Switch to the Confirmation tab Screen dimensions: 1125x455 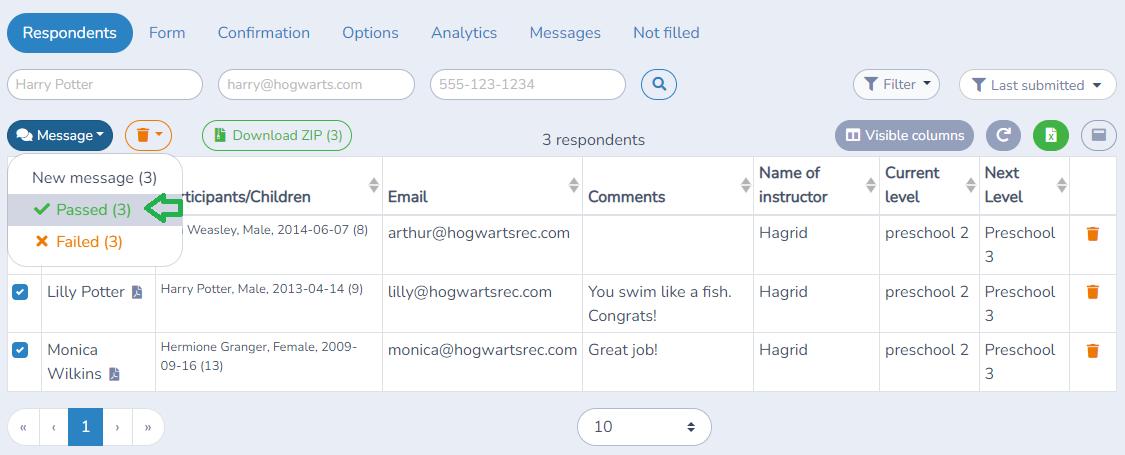tap(264, 33)
